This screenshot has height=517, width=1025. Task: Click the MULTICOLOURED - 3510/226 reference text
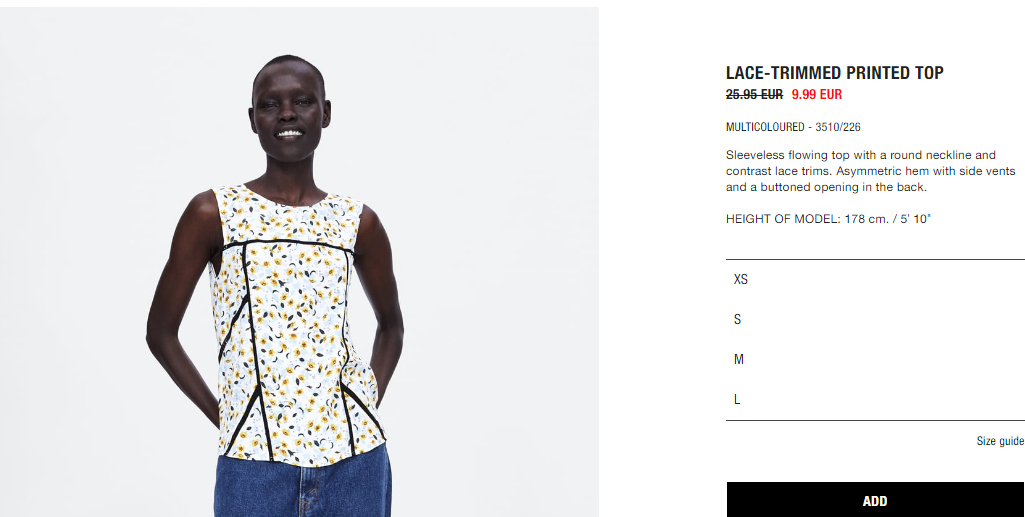[x=793, y=127]
